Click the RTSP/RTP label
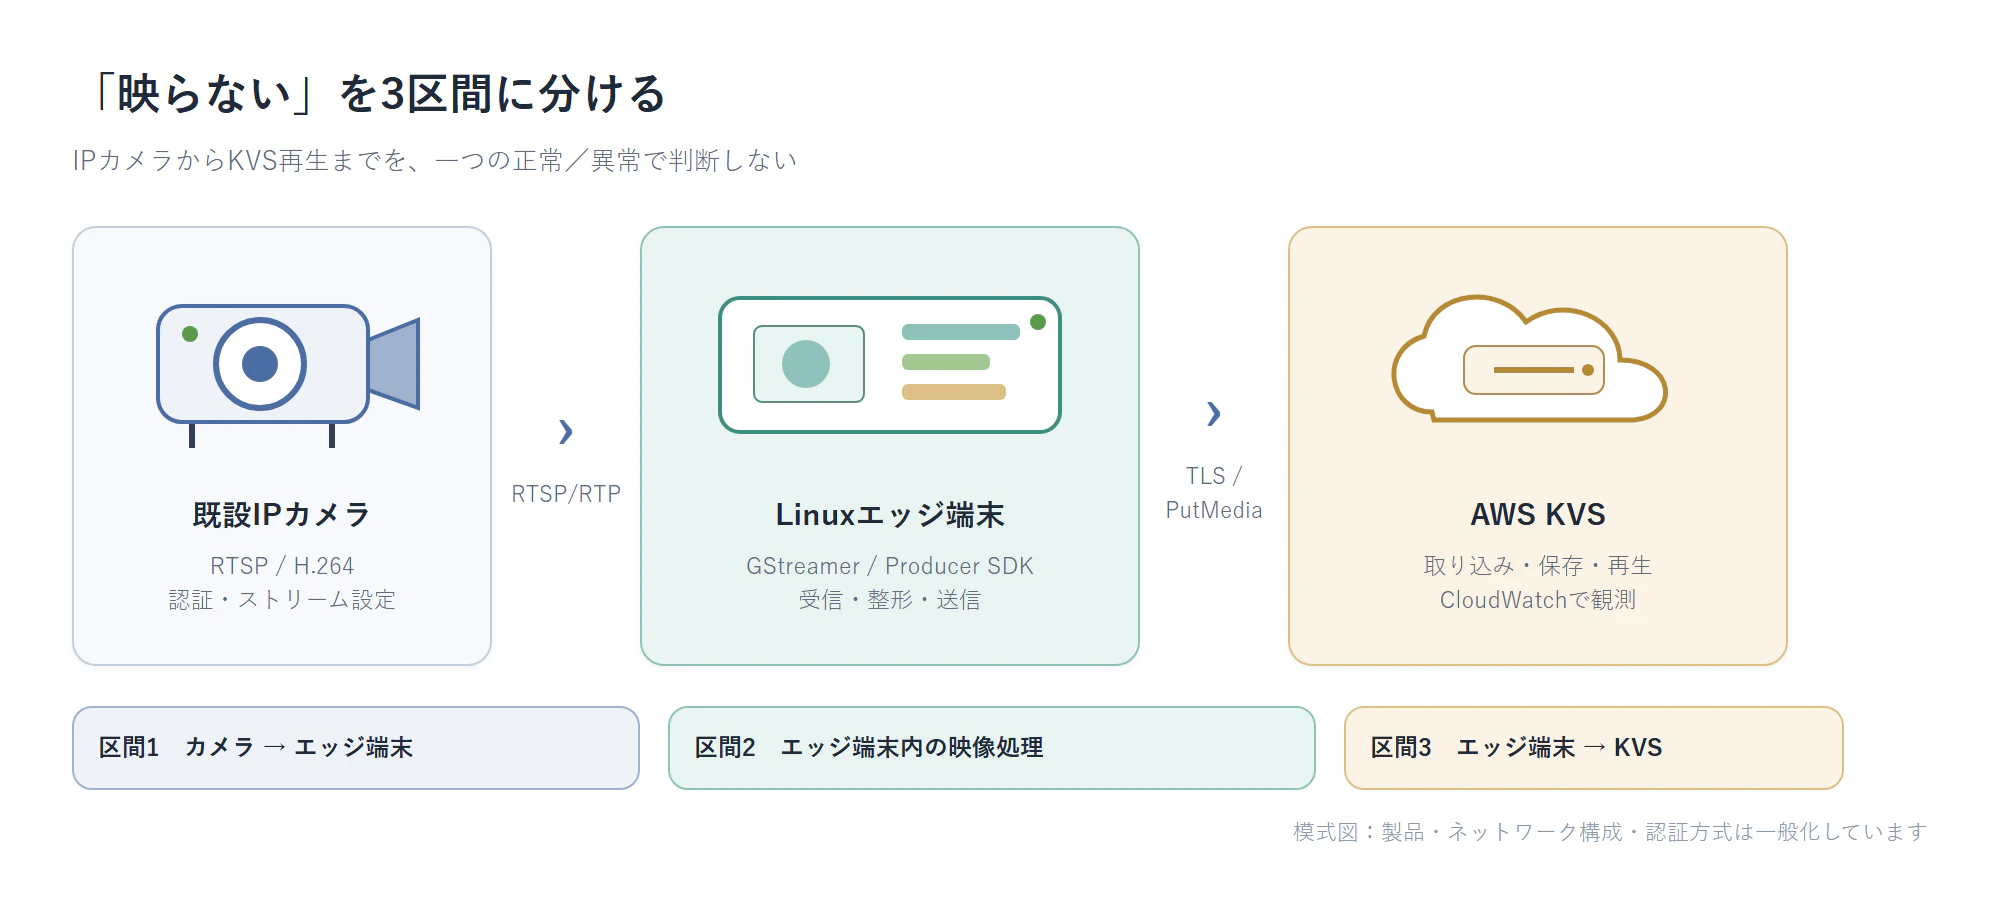 pyautogui.click(x=566, y=494)
